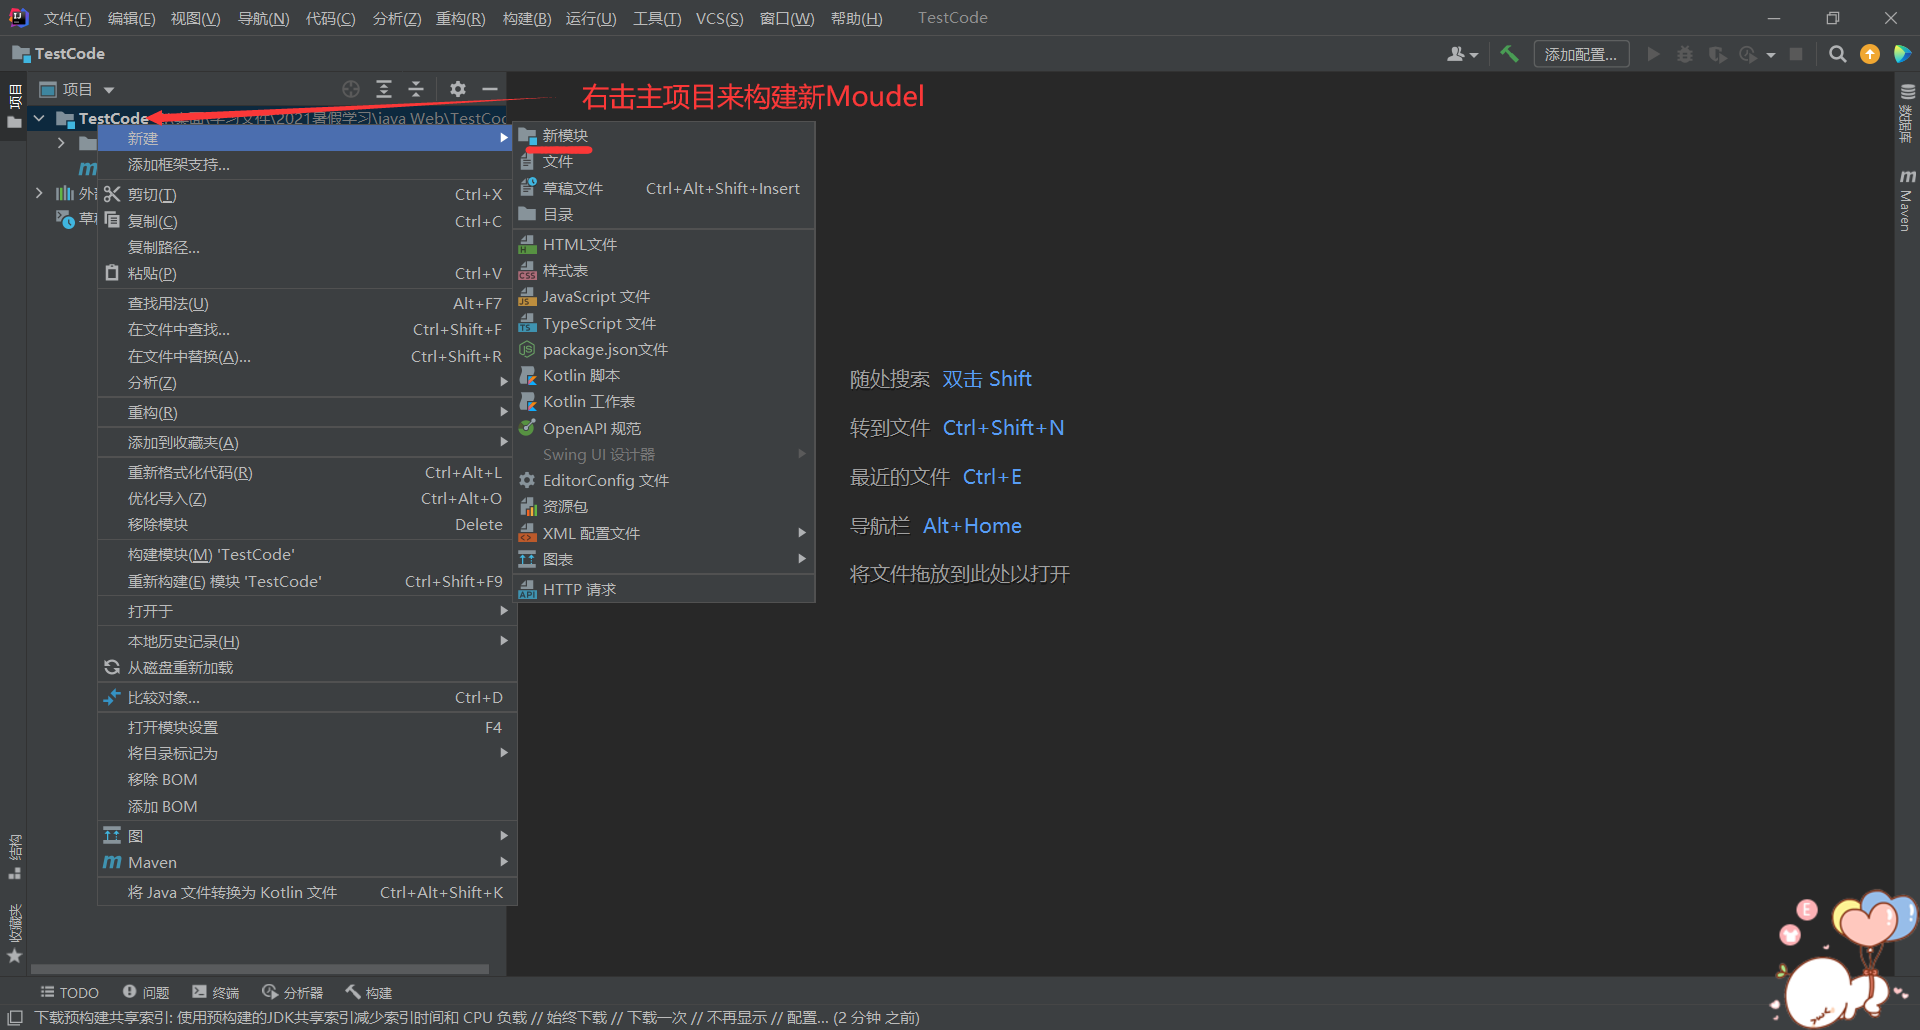Select 样式表 in the New submenu
Screen dimensions: 1920x1030
click(x=665, y=270)
